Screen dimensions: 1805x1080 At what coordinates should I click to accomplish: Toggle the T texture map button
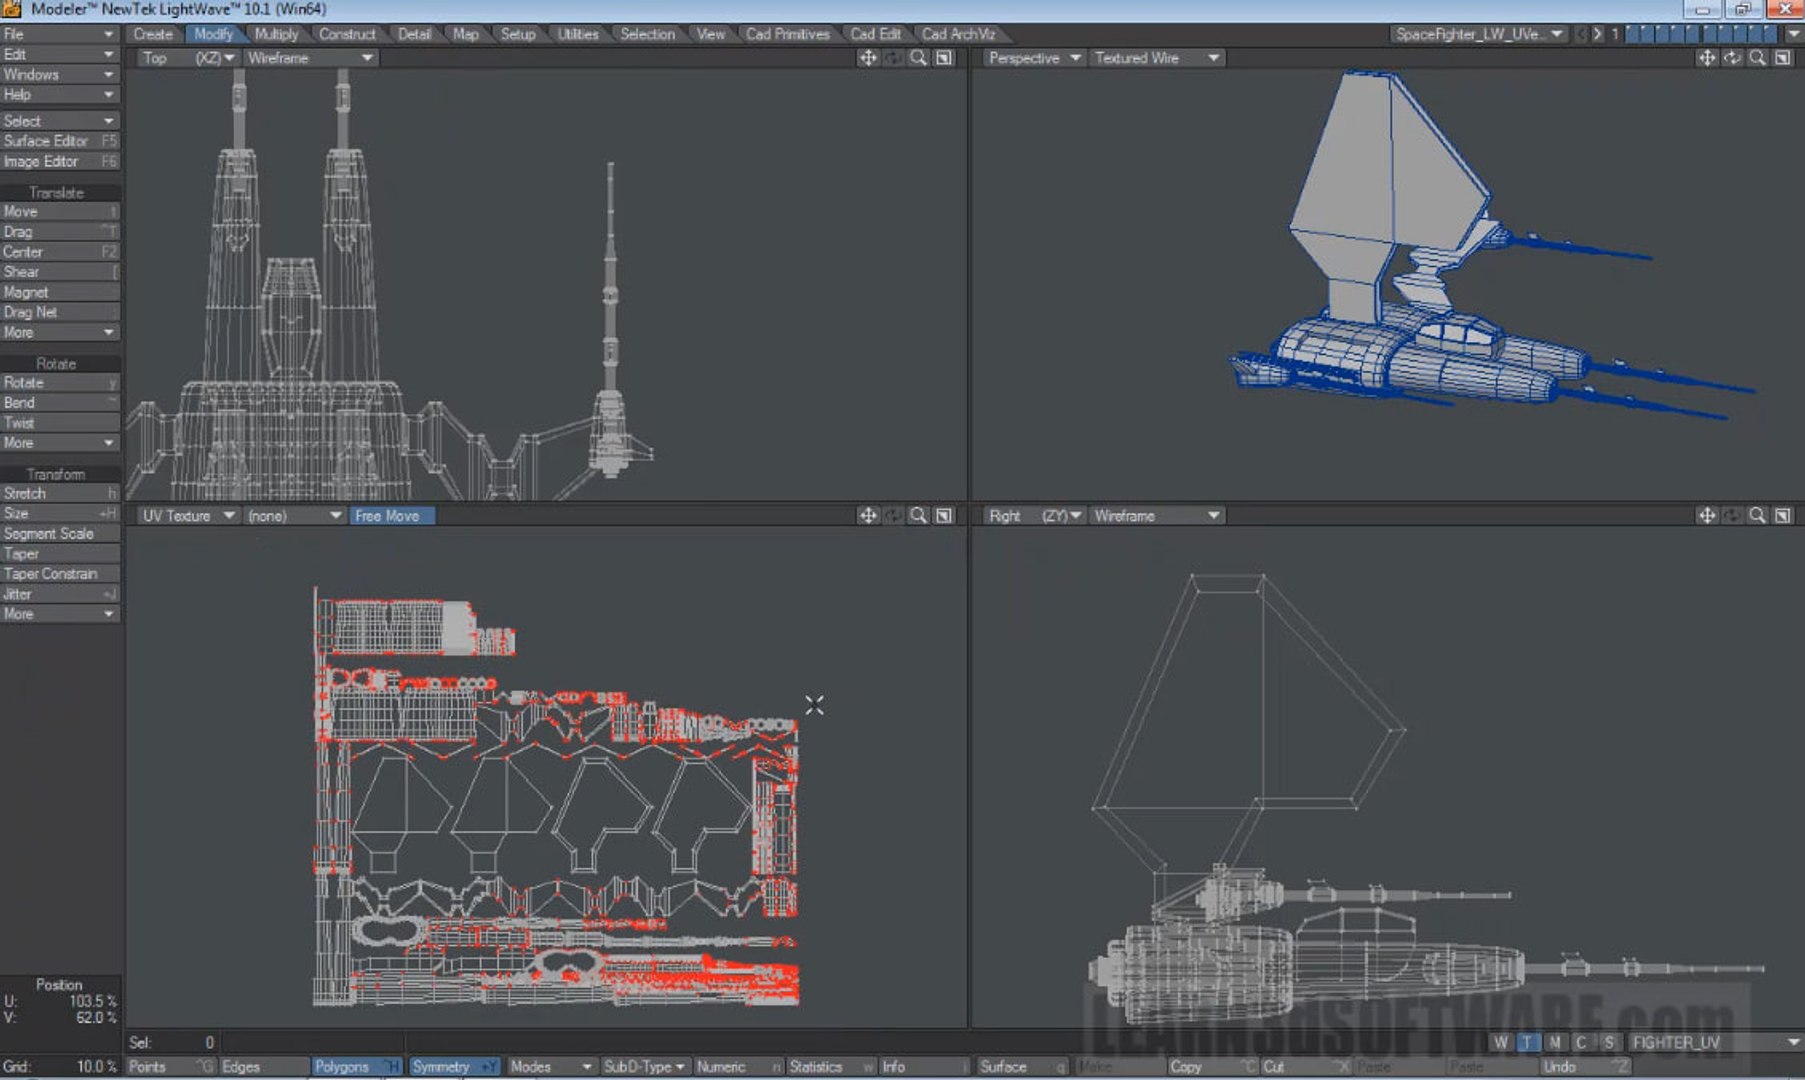coord(1527,1042)
